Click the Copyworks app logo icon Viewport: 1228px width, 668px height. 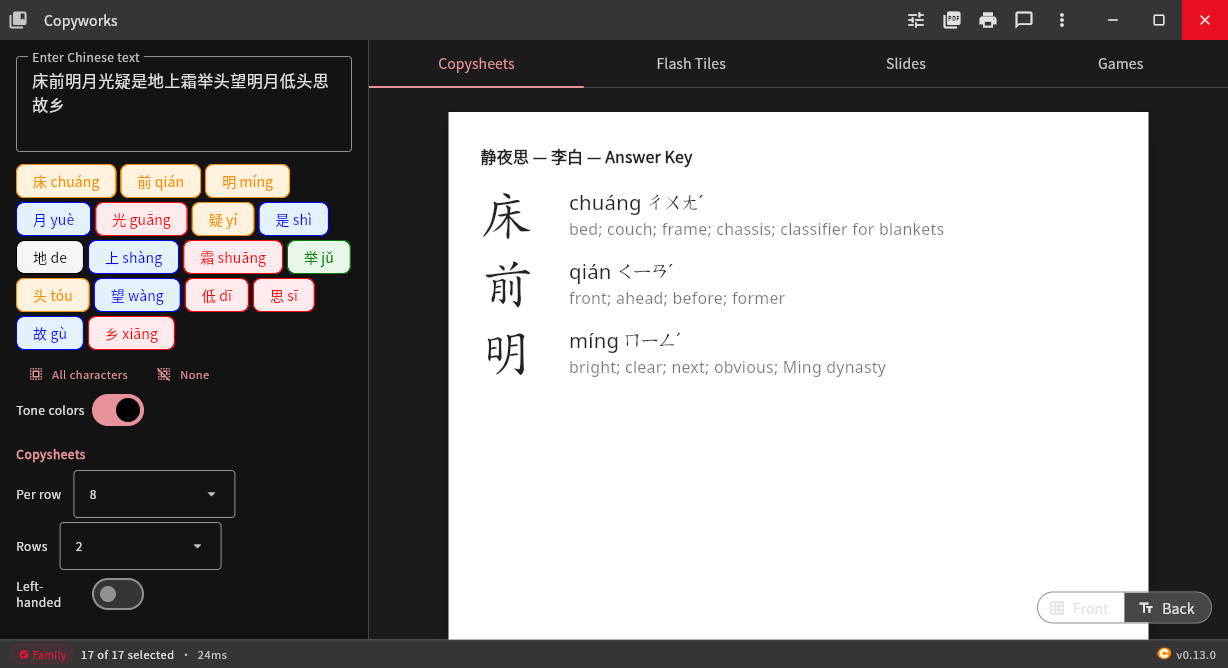coord(17,20)
